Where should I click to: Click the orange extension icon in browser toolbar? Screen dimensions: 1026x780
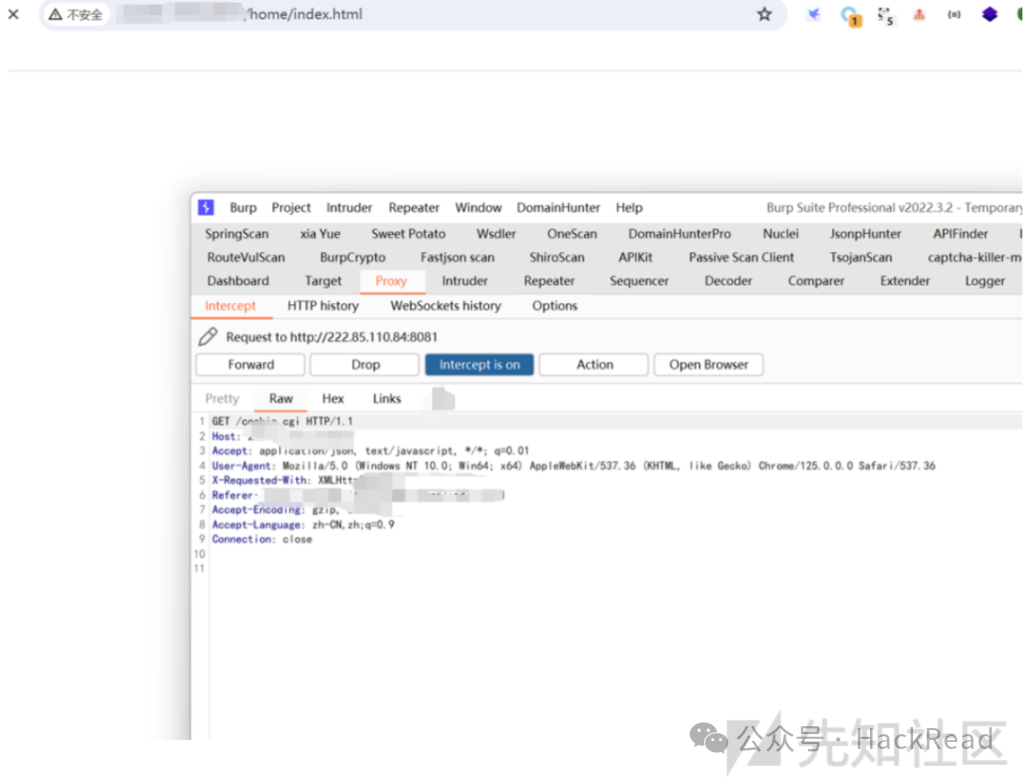pyautogui.click(x=919, y=14)
